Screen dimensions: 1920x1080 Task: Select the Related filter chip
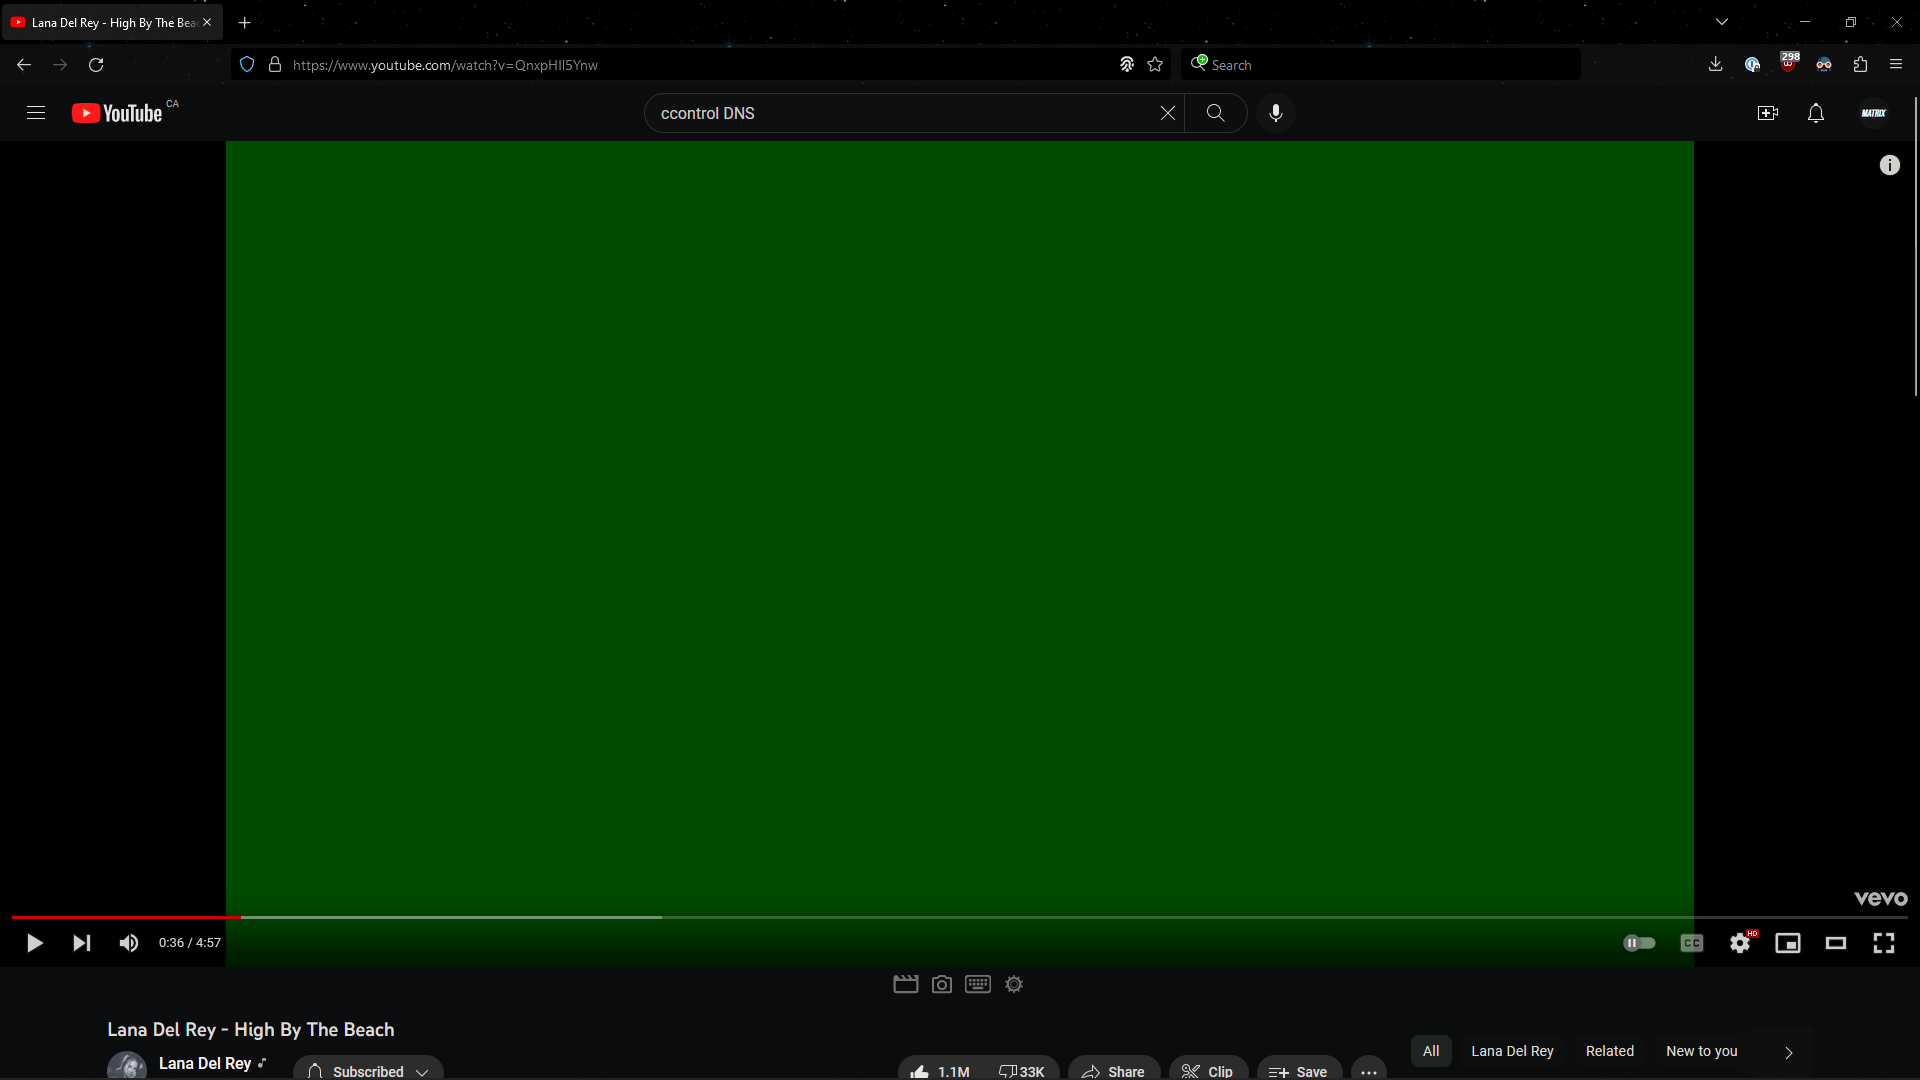tap(1609, 1051)
